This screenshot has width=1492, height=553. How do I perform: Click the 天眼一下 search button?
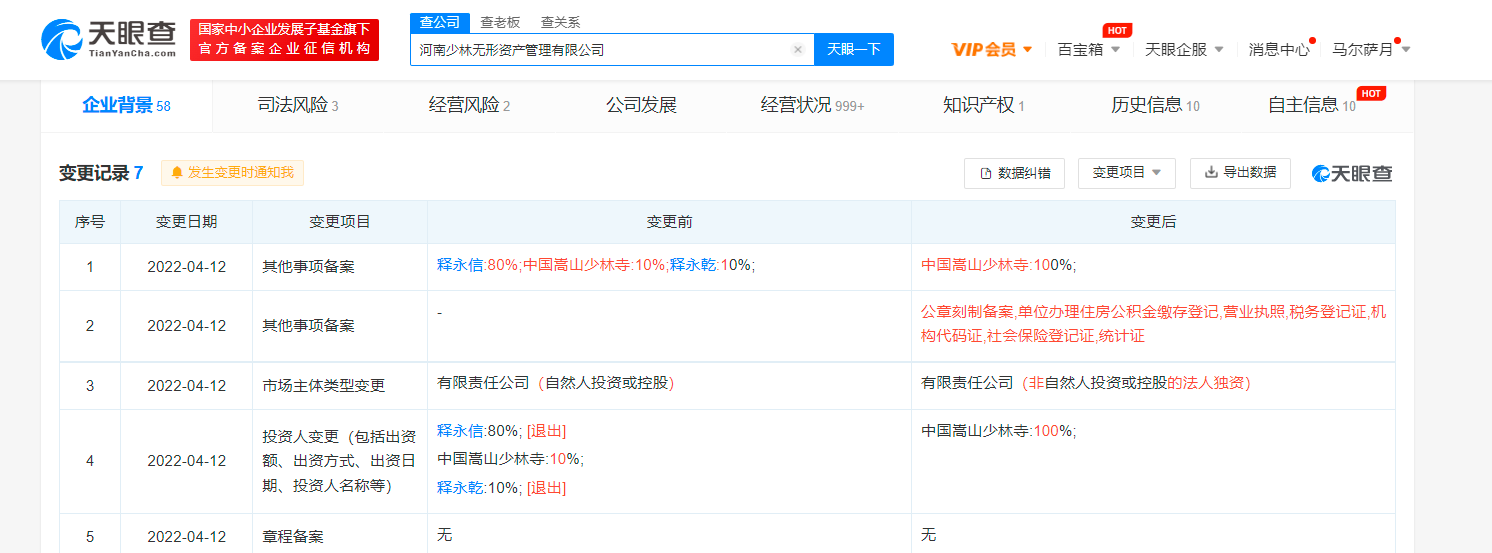tap(854, 49)
